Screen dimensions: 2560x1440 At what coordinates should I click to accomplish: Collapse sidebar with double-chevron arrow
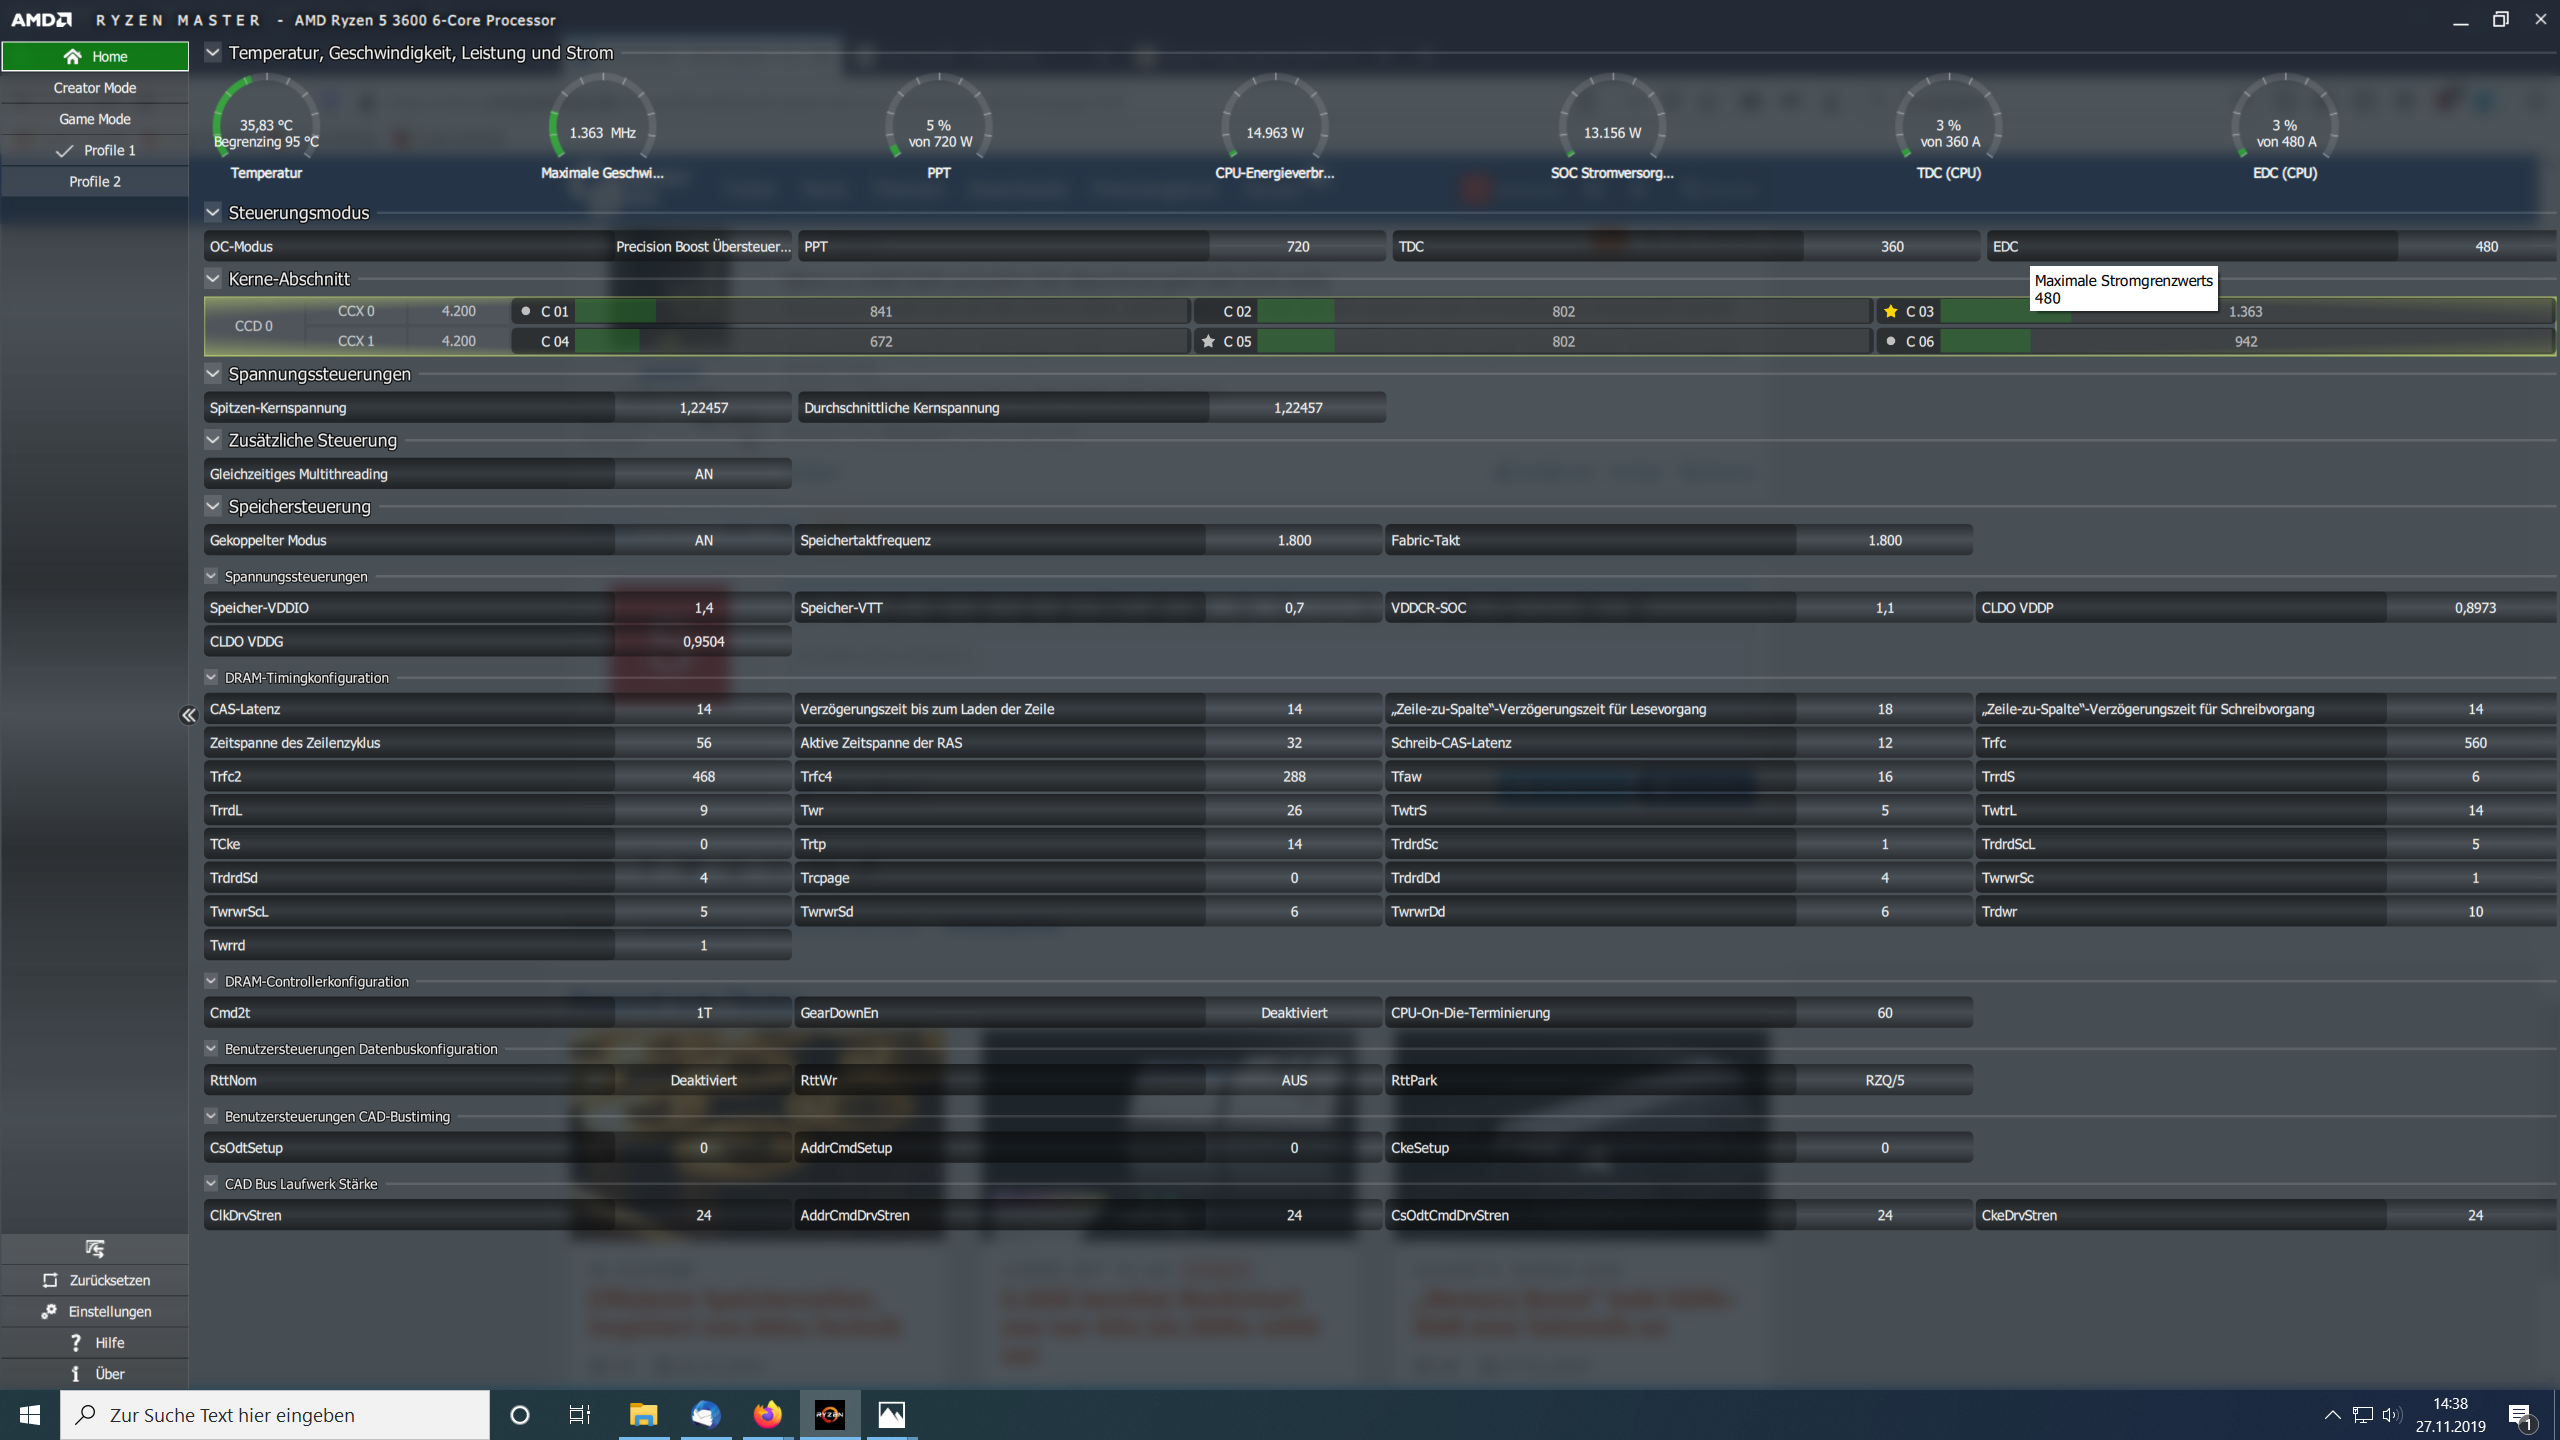pos(188,715)
